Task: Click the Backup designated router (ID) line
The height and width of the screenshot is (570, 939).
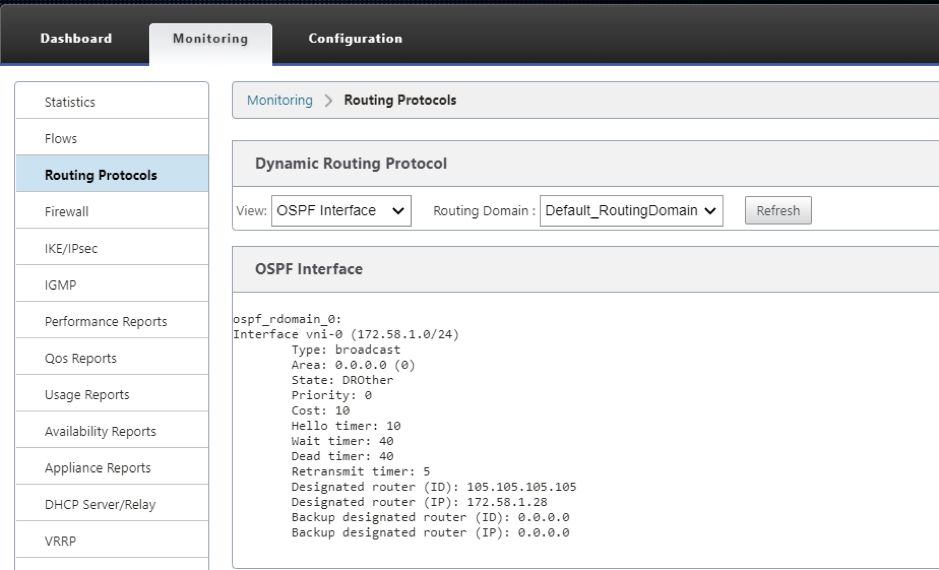Action: point(430,517)
